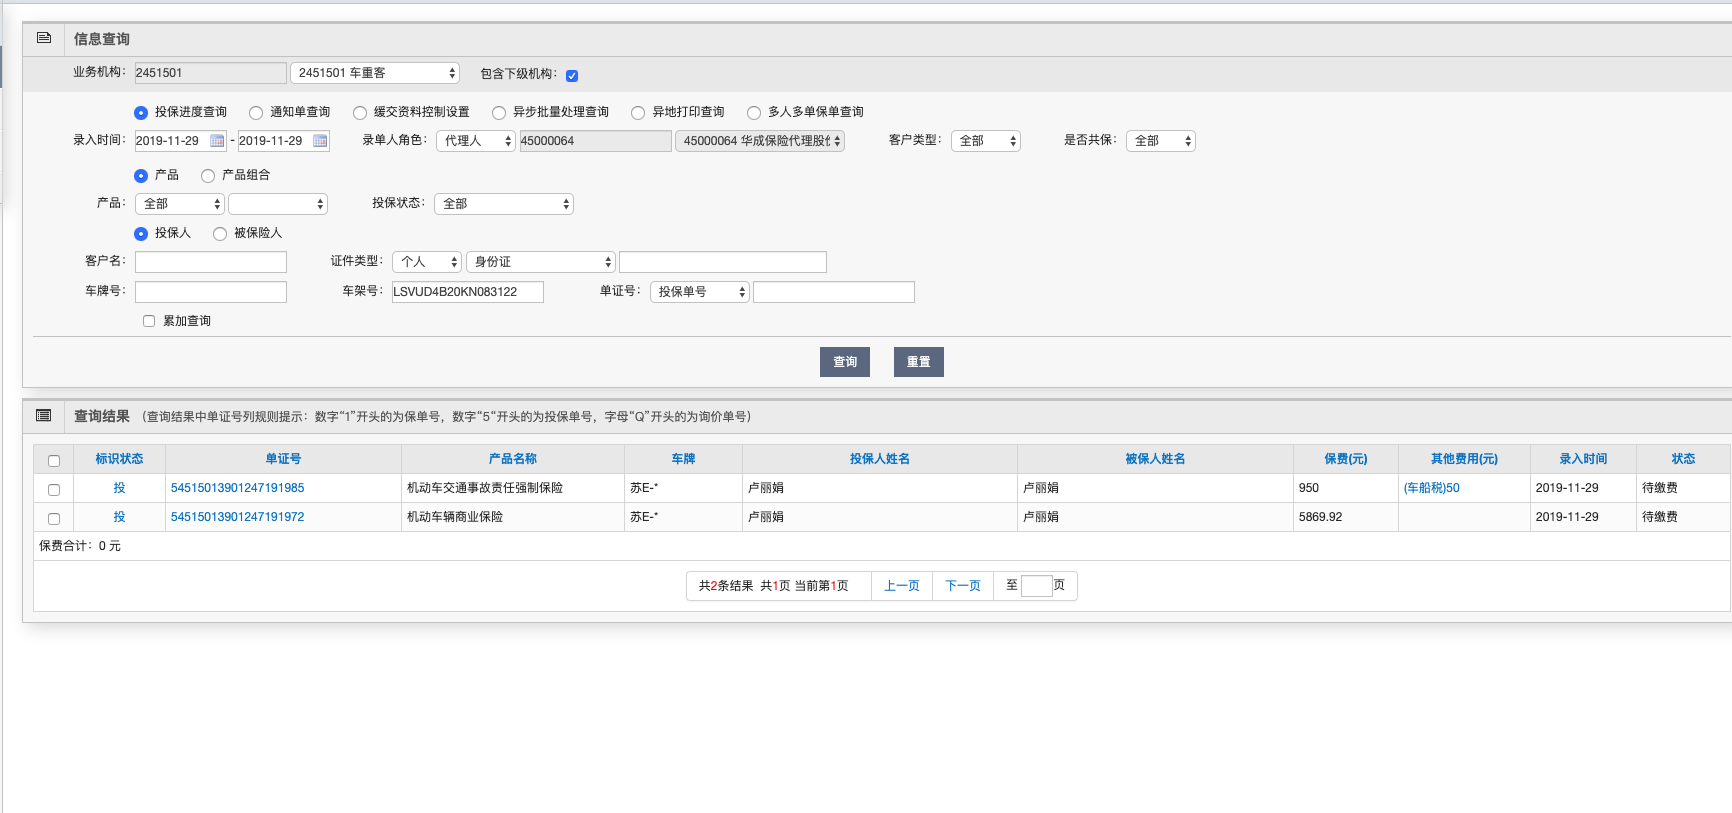
Task: Click the 投 status mark in second row
Action: [119, 517]
